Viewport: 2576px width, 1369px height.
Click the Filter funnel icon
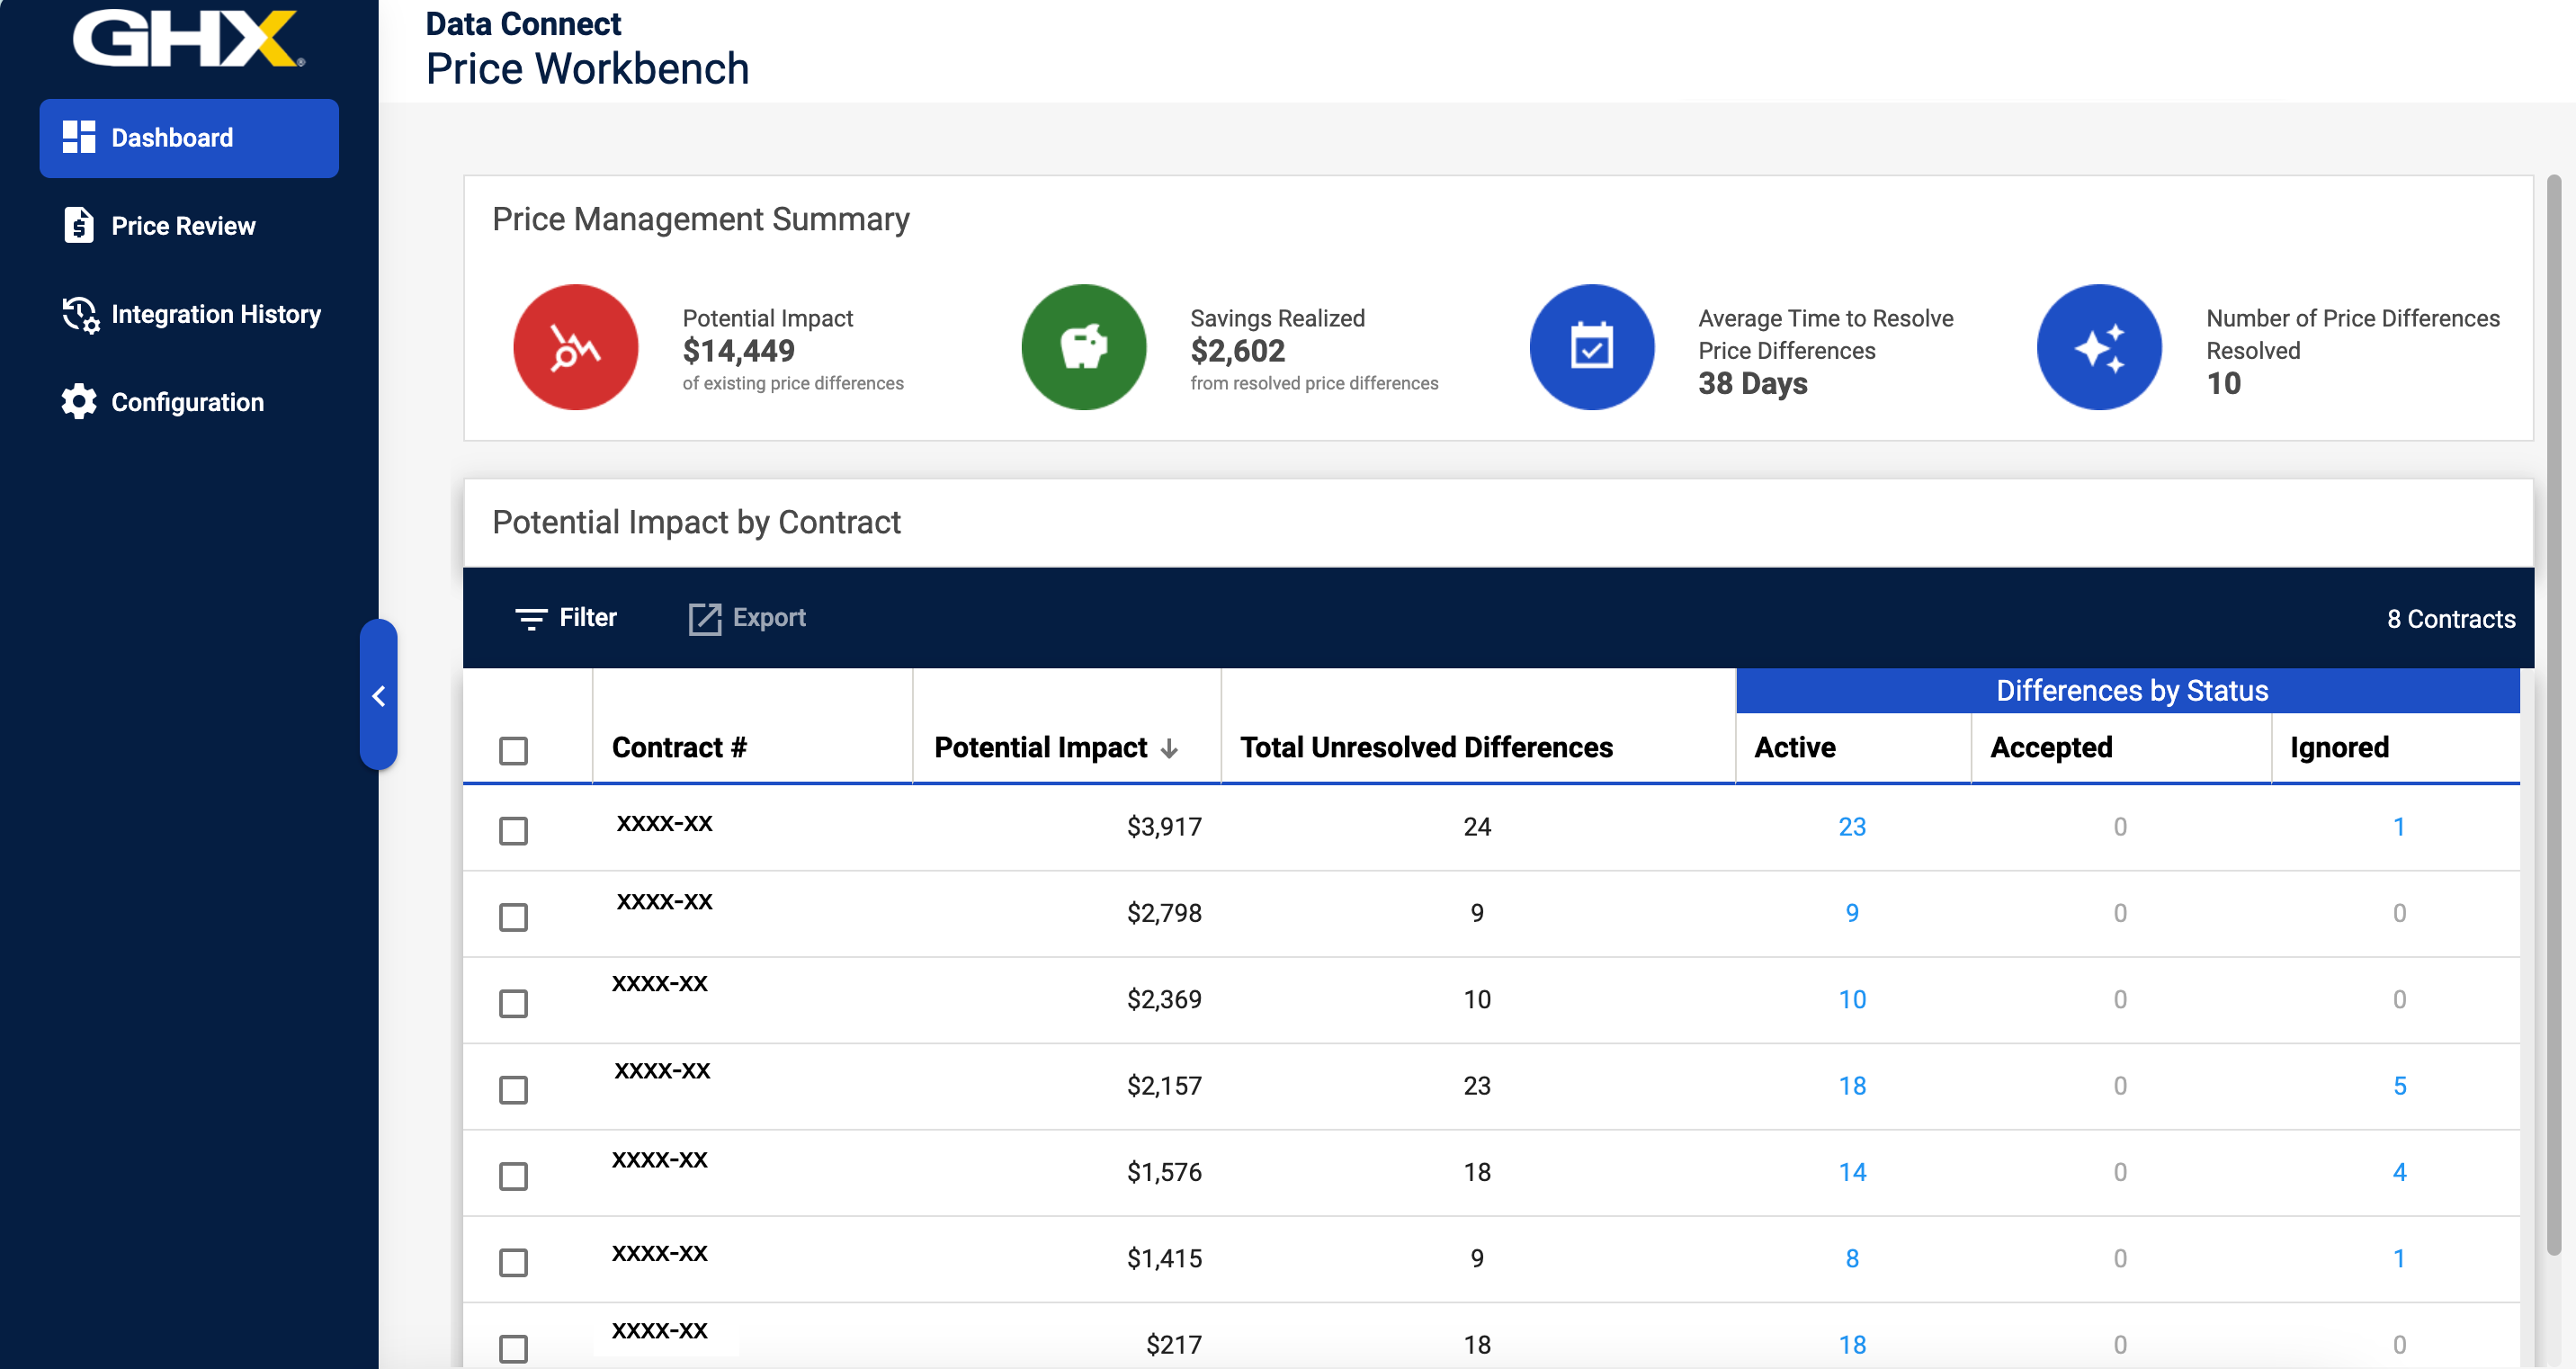pos(530,618)
